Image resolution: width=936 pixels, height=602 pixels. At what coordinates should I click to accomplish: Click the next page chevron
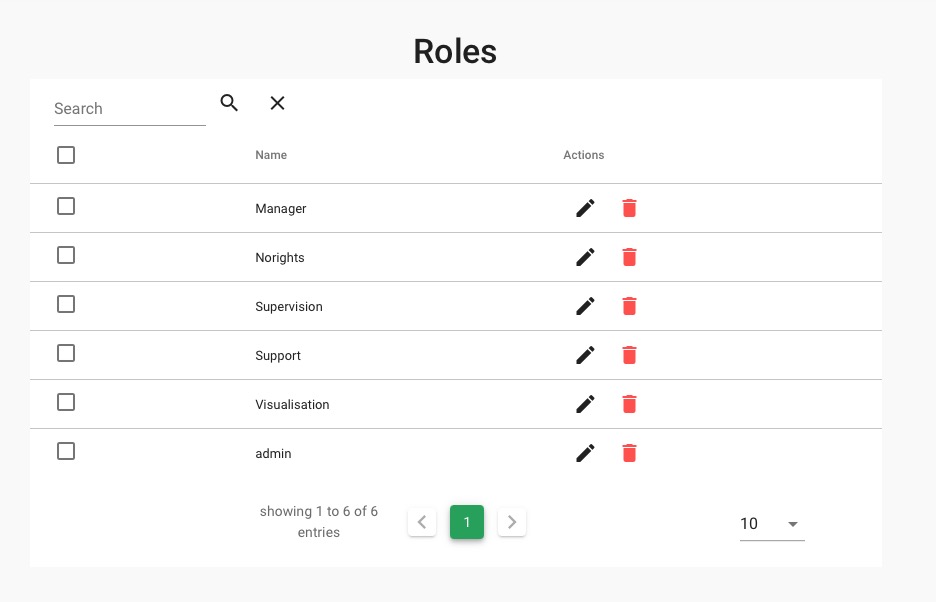coord(512,521)
